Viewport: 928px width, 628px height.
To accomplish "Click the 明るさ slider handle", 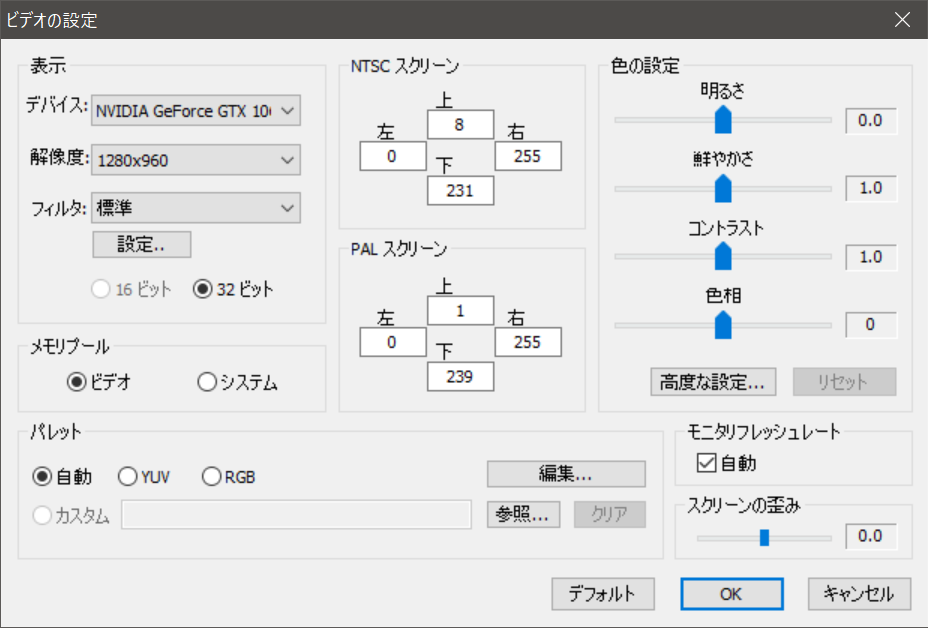I will tap(723, 120).
